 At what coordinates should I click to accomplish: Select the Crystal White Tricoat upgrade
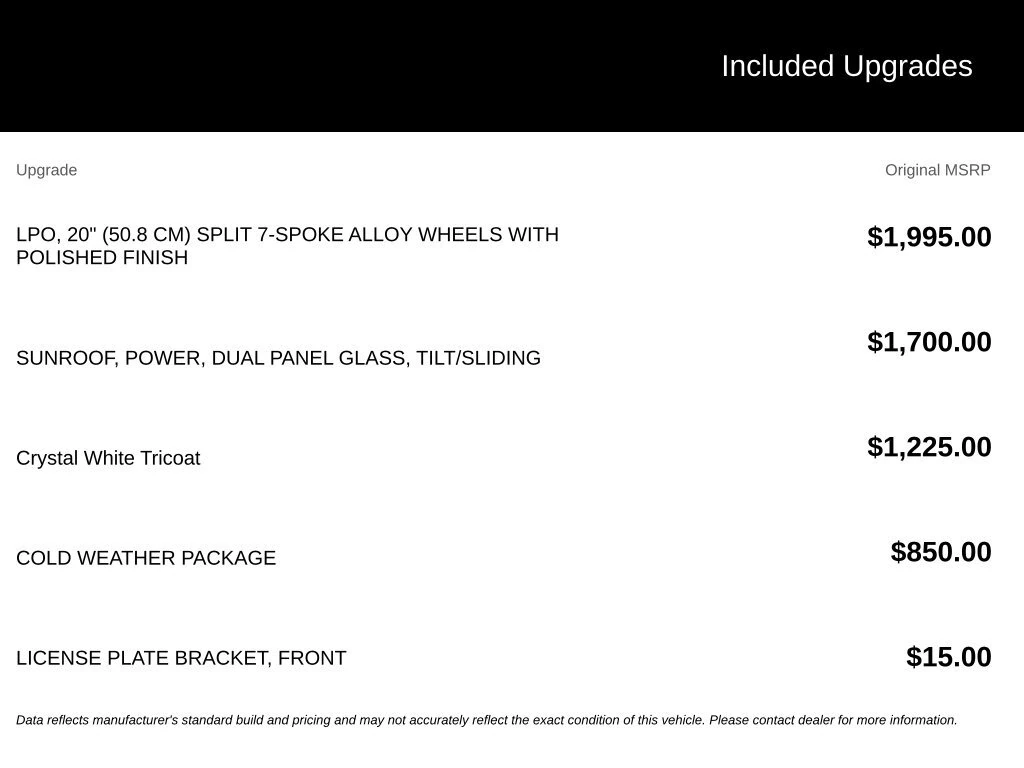tap(108, 458)
